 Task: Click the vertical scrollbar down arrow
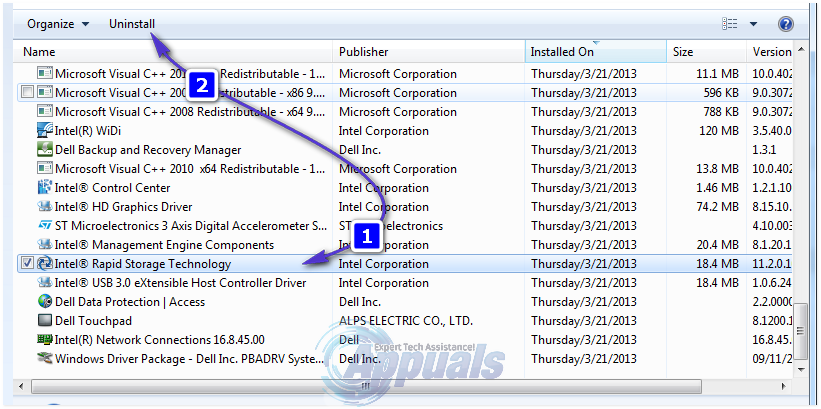pos(800,370)
